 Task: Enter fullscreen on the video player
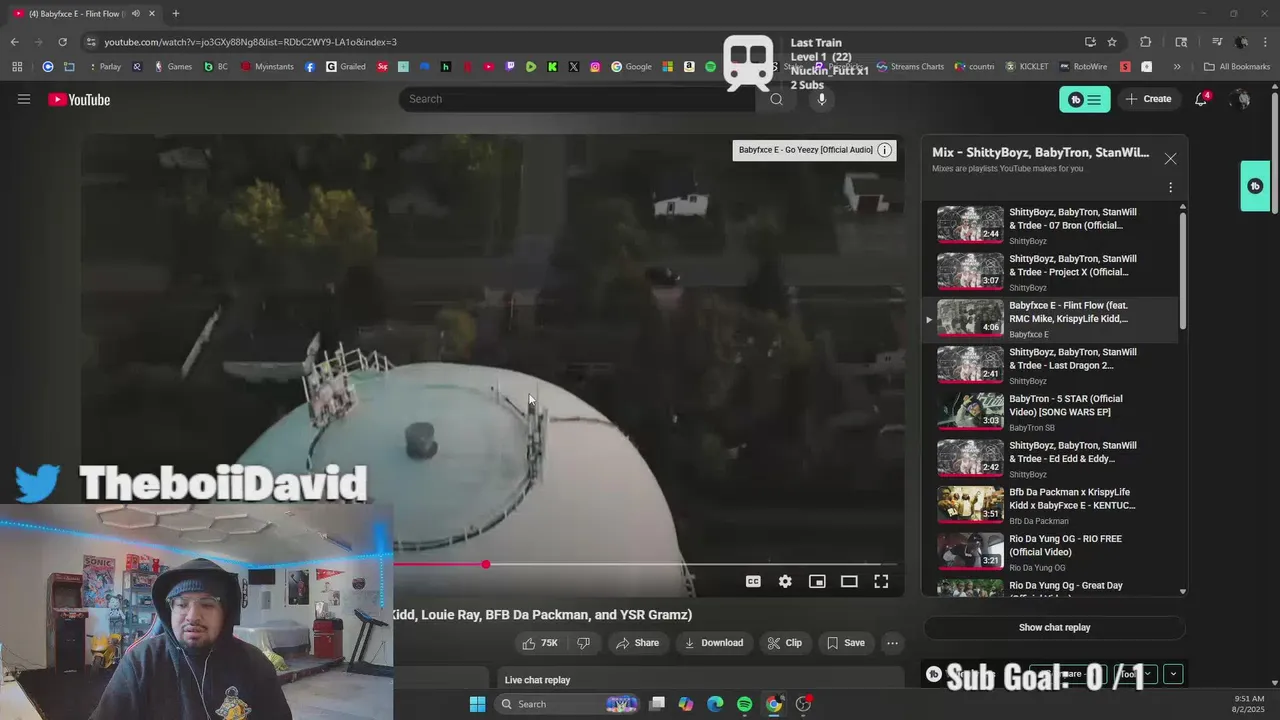(x=881, y=581)
